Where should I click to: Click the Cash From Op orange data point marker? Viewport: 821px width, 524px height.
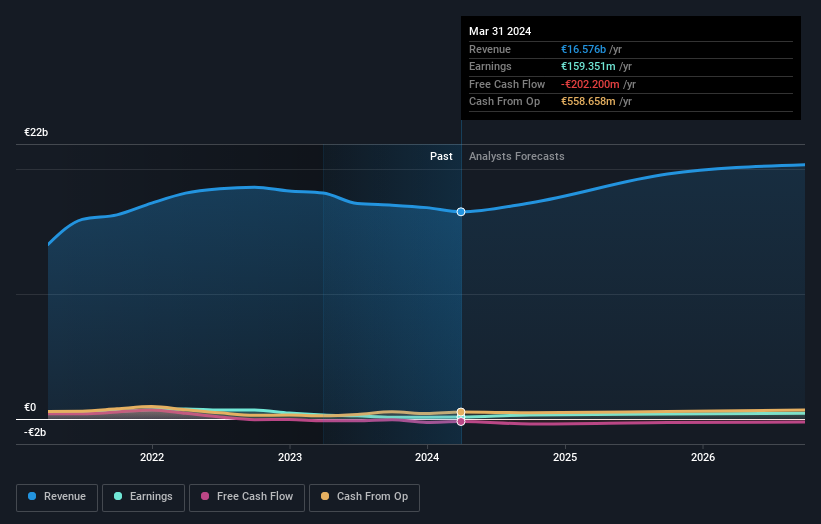click(461, 412)
